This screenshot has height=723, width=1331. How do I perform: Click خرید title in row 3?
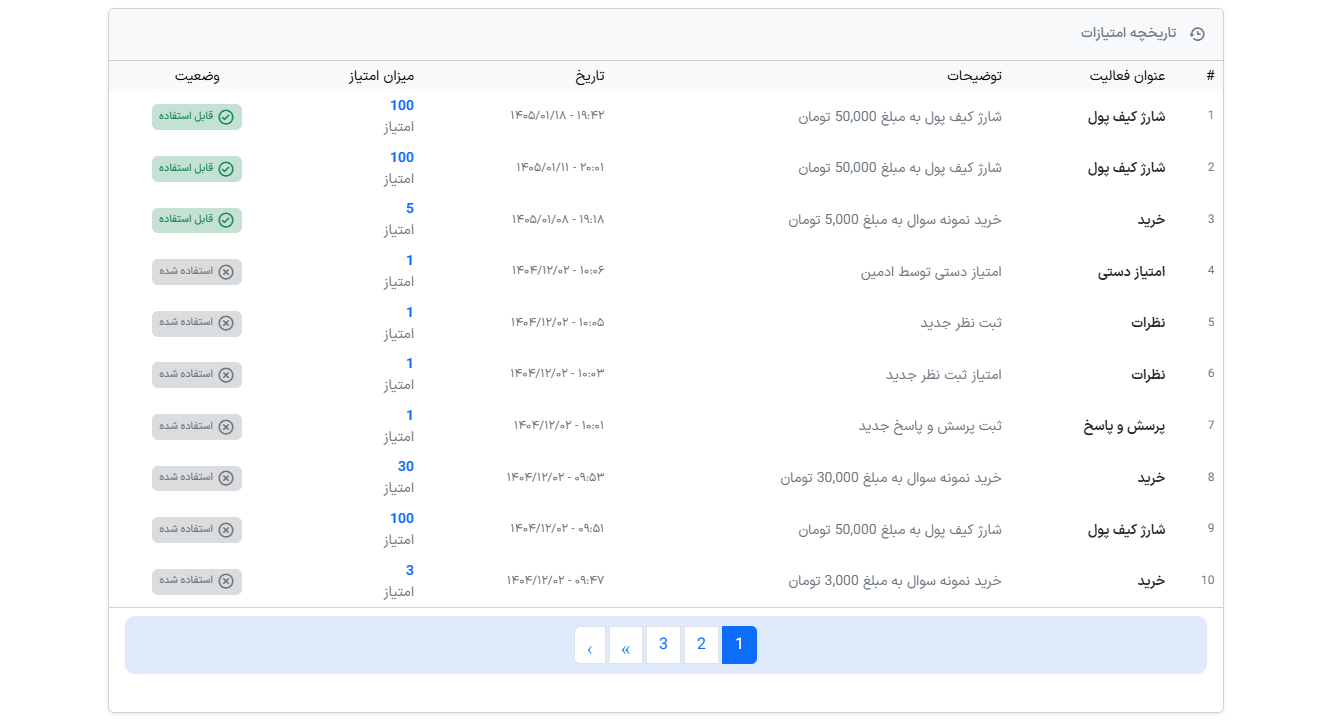pyautogui.click(x=1151, y=220)
